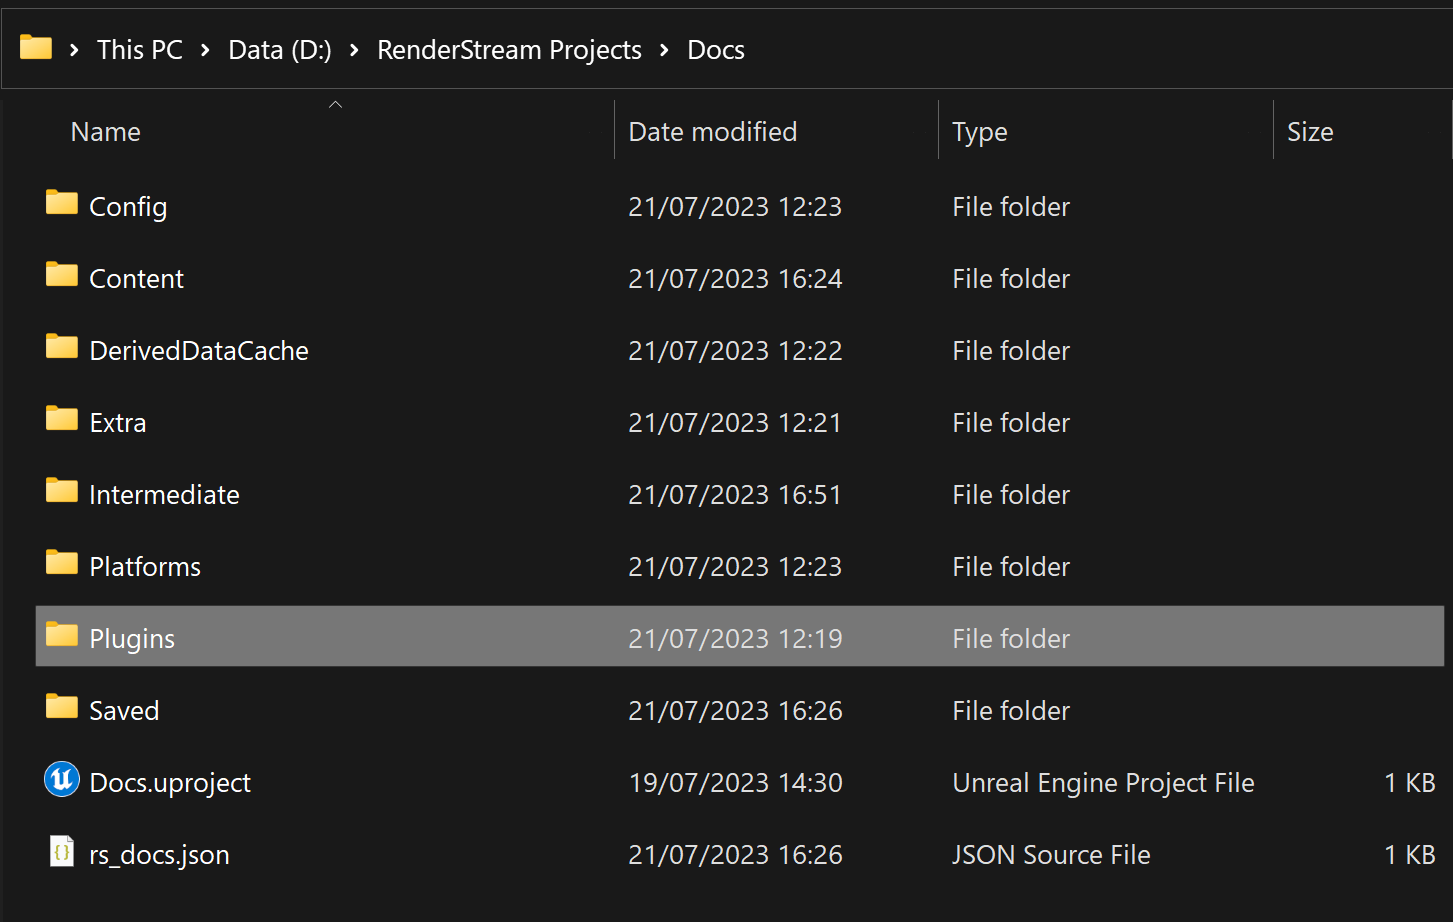This screenshot has width=1453, height=922.
Task: Expand the chevron after This PC
Action: click(x=205, y=50)
